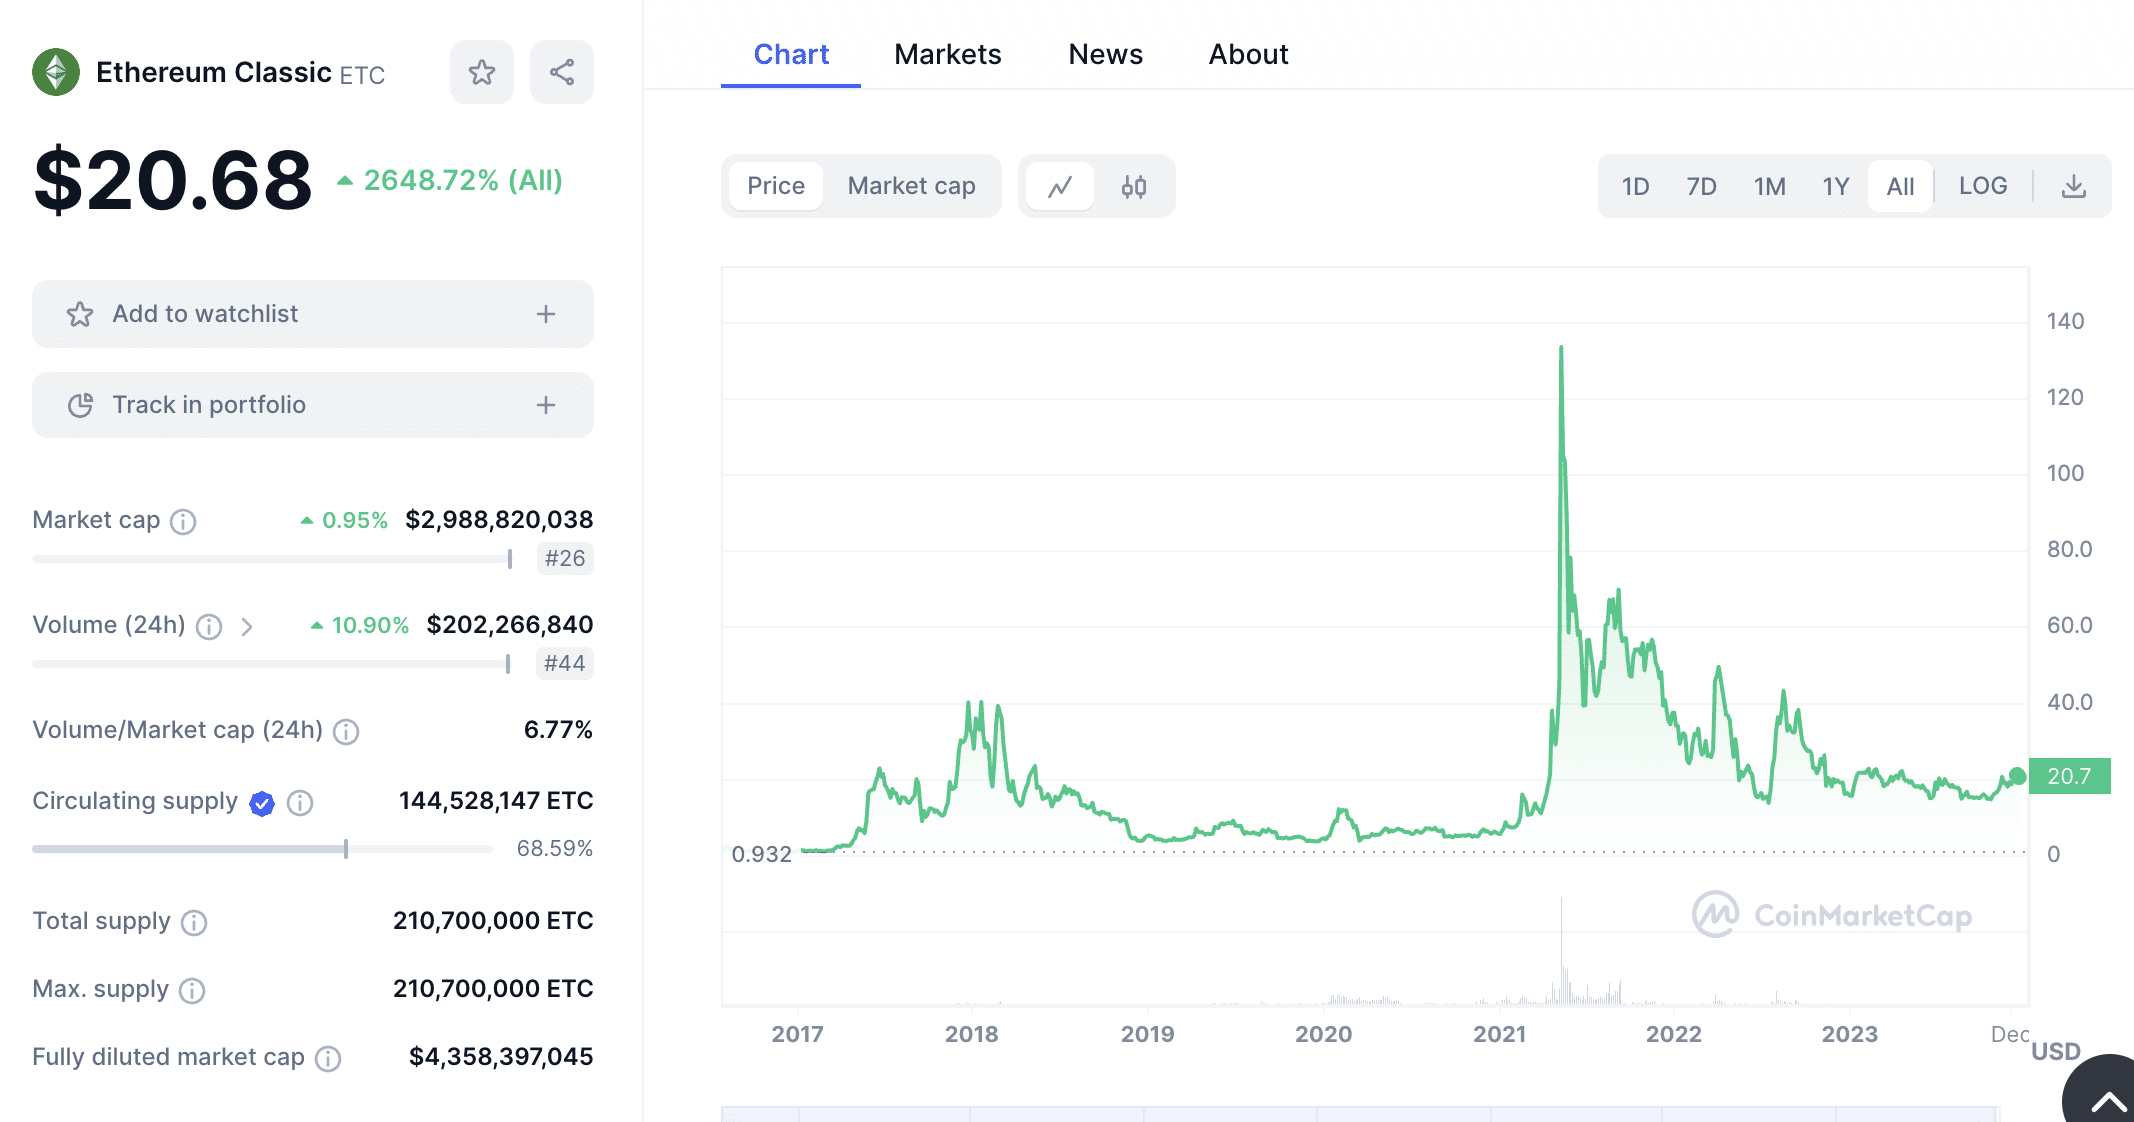This screenshot has width=2134, height=1122.
Task: Open the share icon button
Action: click(x=562, y=72)
